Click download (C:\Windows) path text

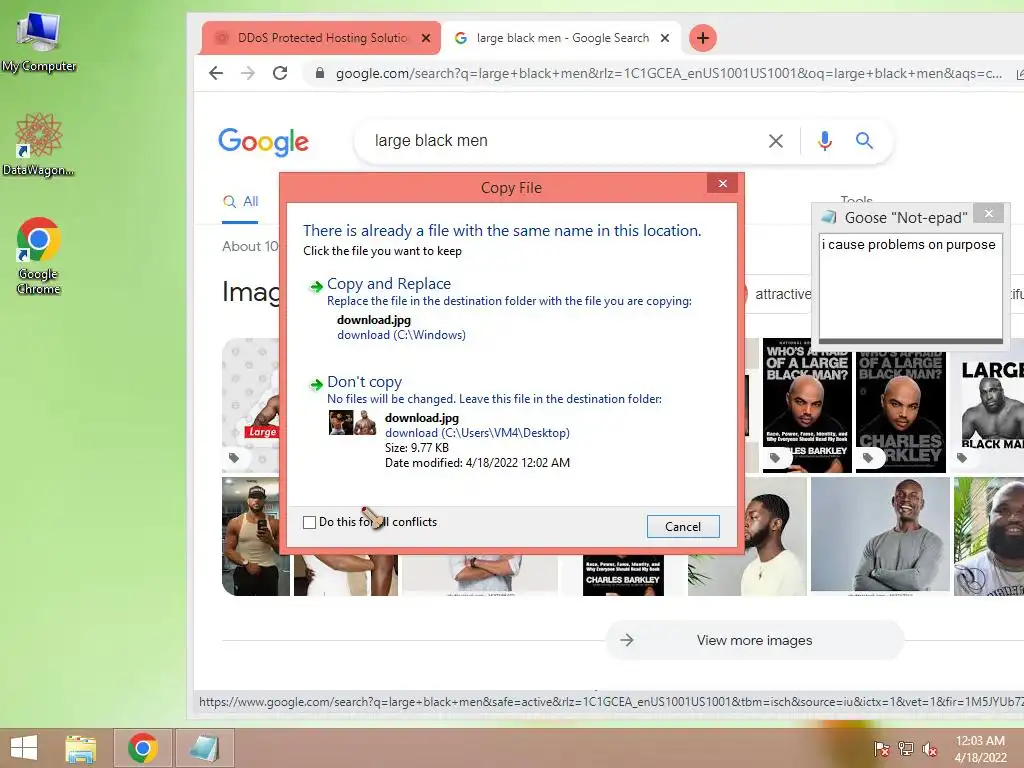coord(401,335)
